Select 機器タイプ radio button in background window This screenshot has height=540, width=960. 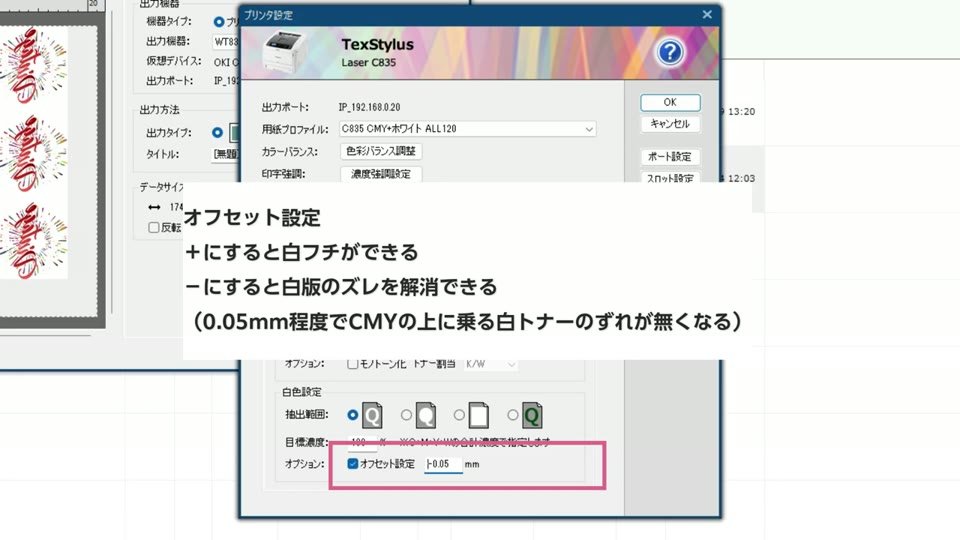(x=219, y=21)
